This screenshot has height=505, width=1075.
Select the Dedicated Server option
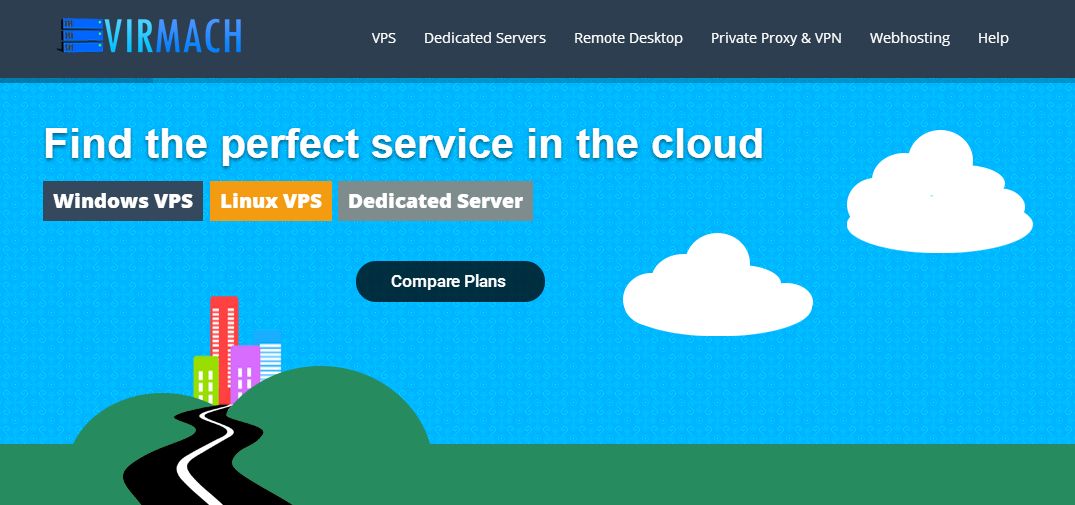coord(435,201)
